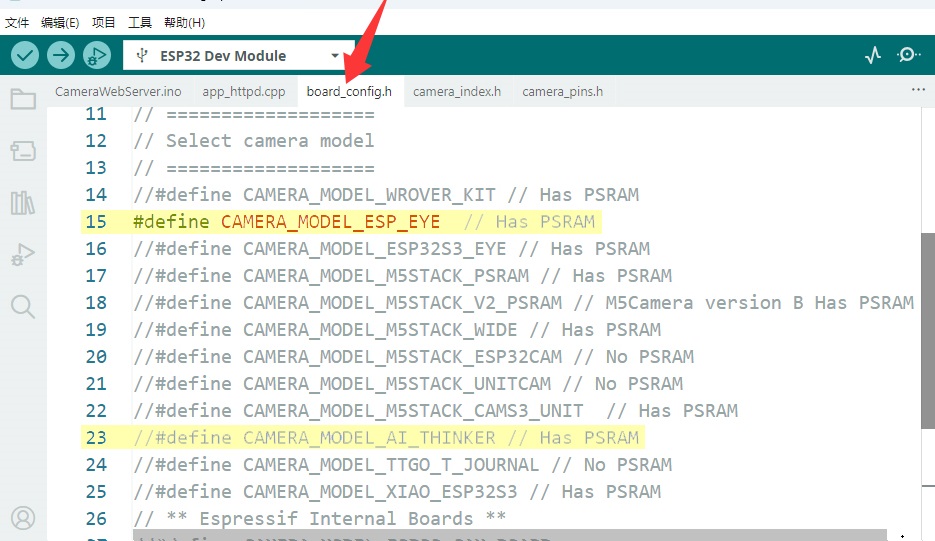The width and height of the screenshot is (935, 541).
Task: Click the CAMERA_MODEL_WROVER_KIT line
Action: 386,195
